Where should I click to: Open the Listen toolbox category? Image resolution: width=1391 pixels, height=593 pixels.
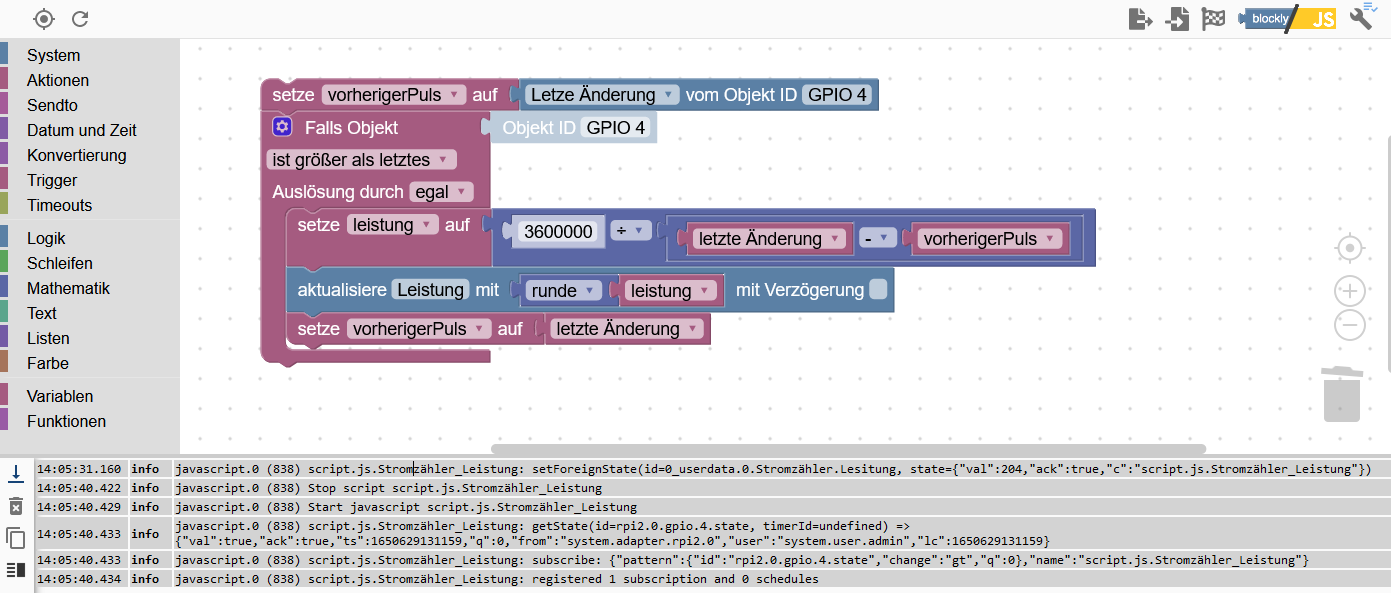pos(48,338)
